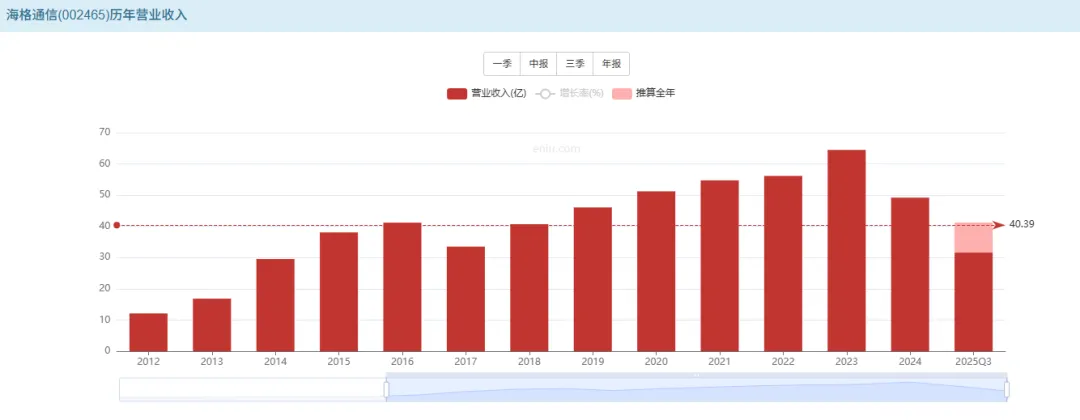Switch to the 中报 report tab
Image resolution: width=1080 pixels, height=420 pixels.
(x=538, y=64)
